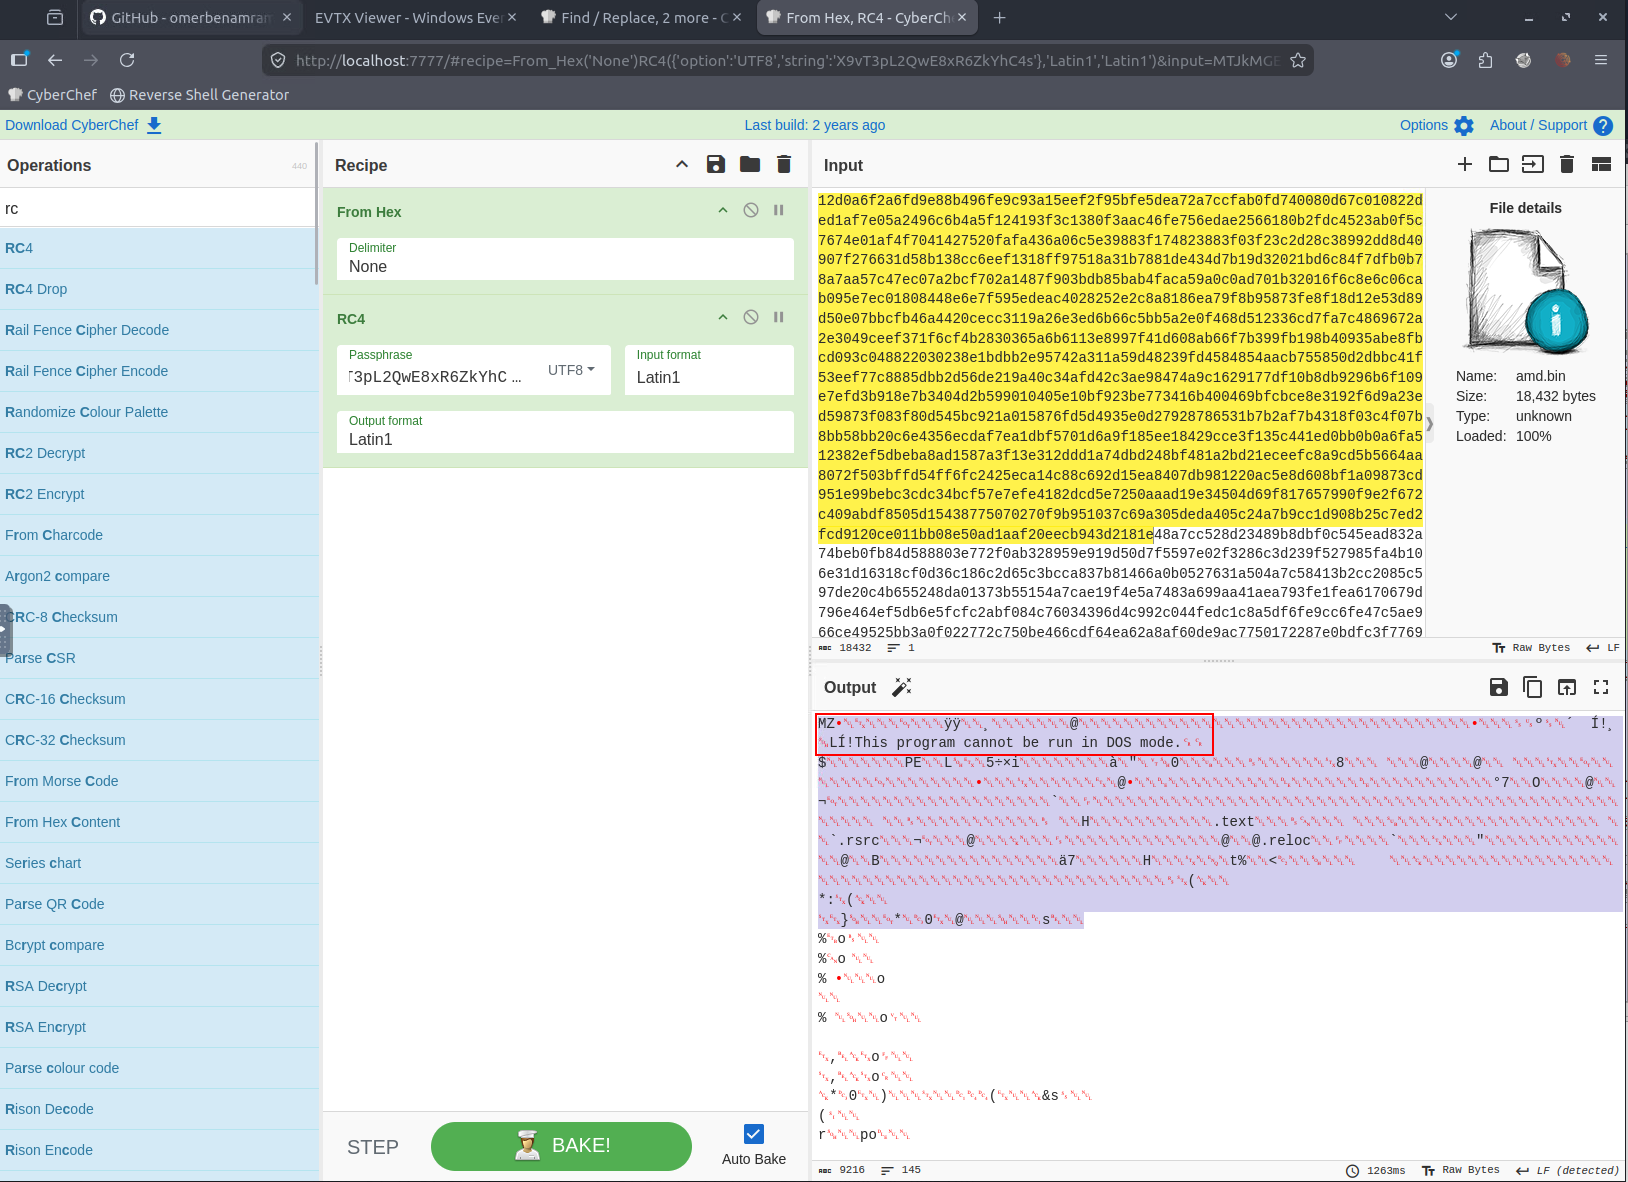Select the From Hex, RC4 browser tab
1628x1182 pixels.
tap(867, 17)
